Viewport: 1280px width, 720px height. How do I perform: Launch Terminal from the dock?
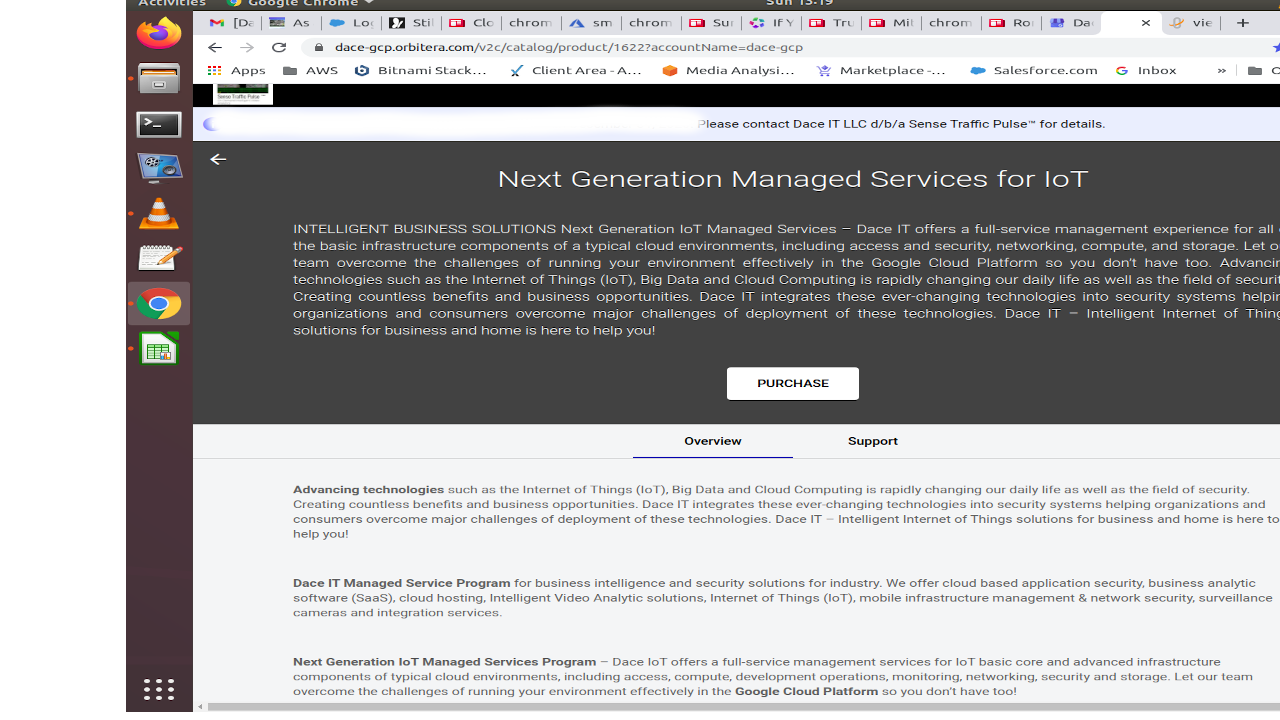pyautogui.click(x=159, y=124)
